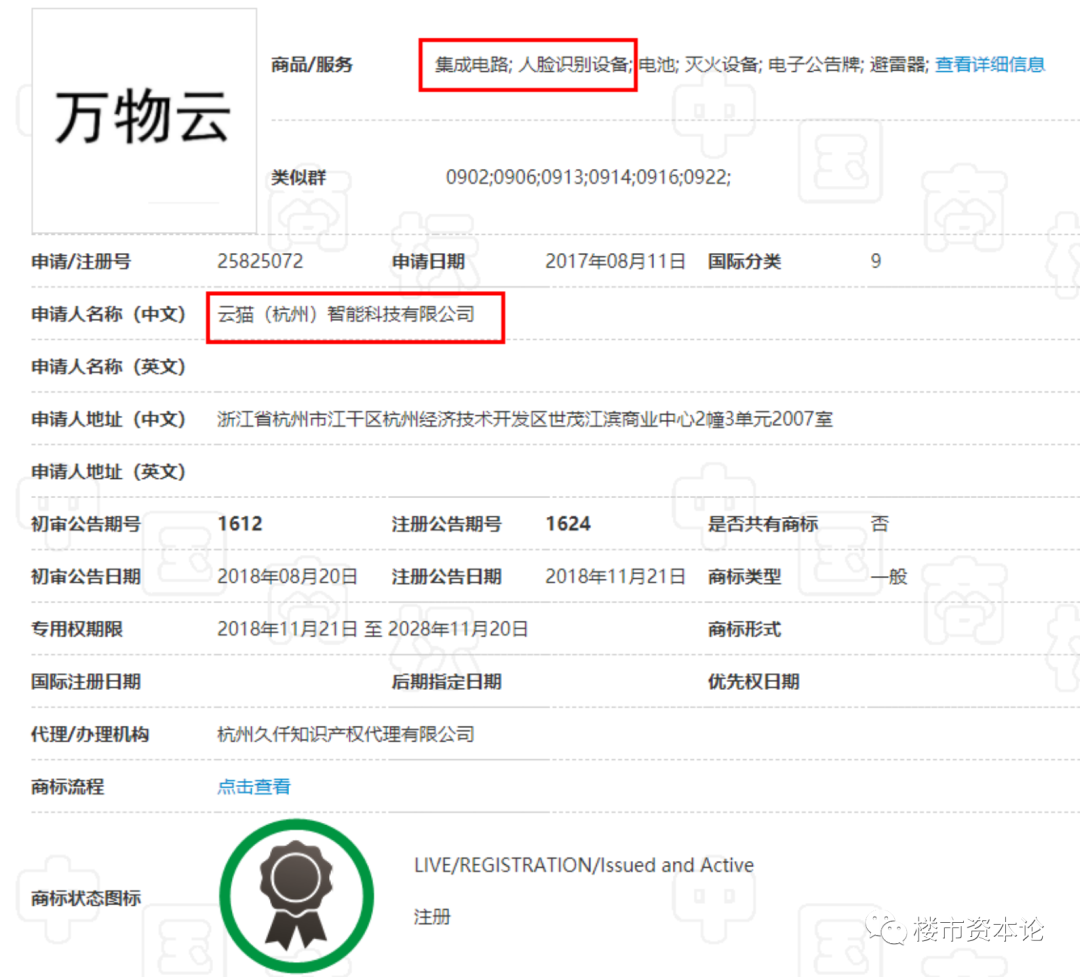
Task: Click the green registered status badge icon
Action: point(296,896)
